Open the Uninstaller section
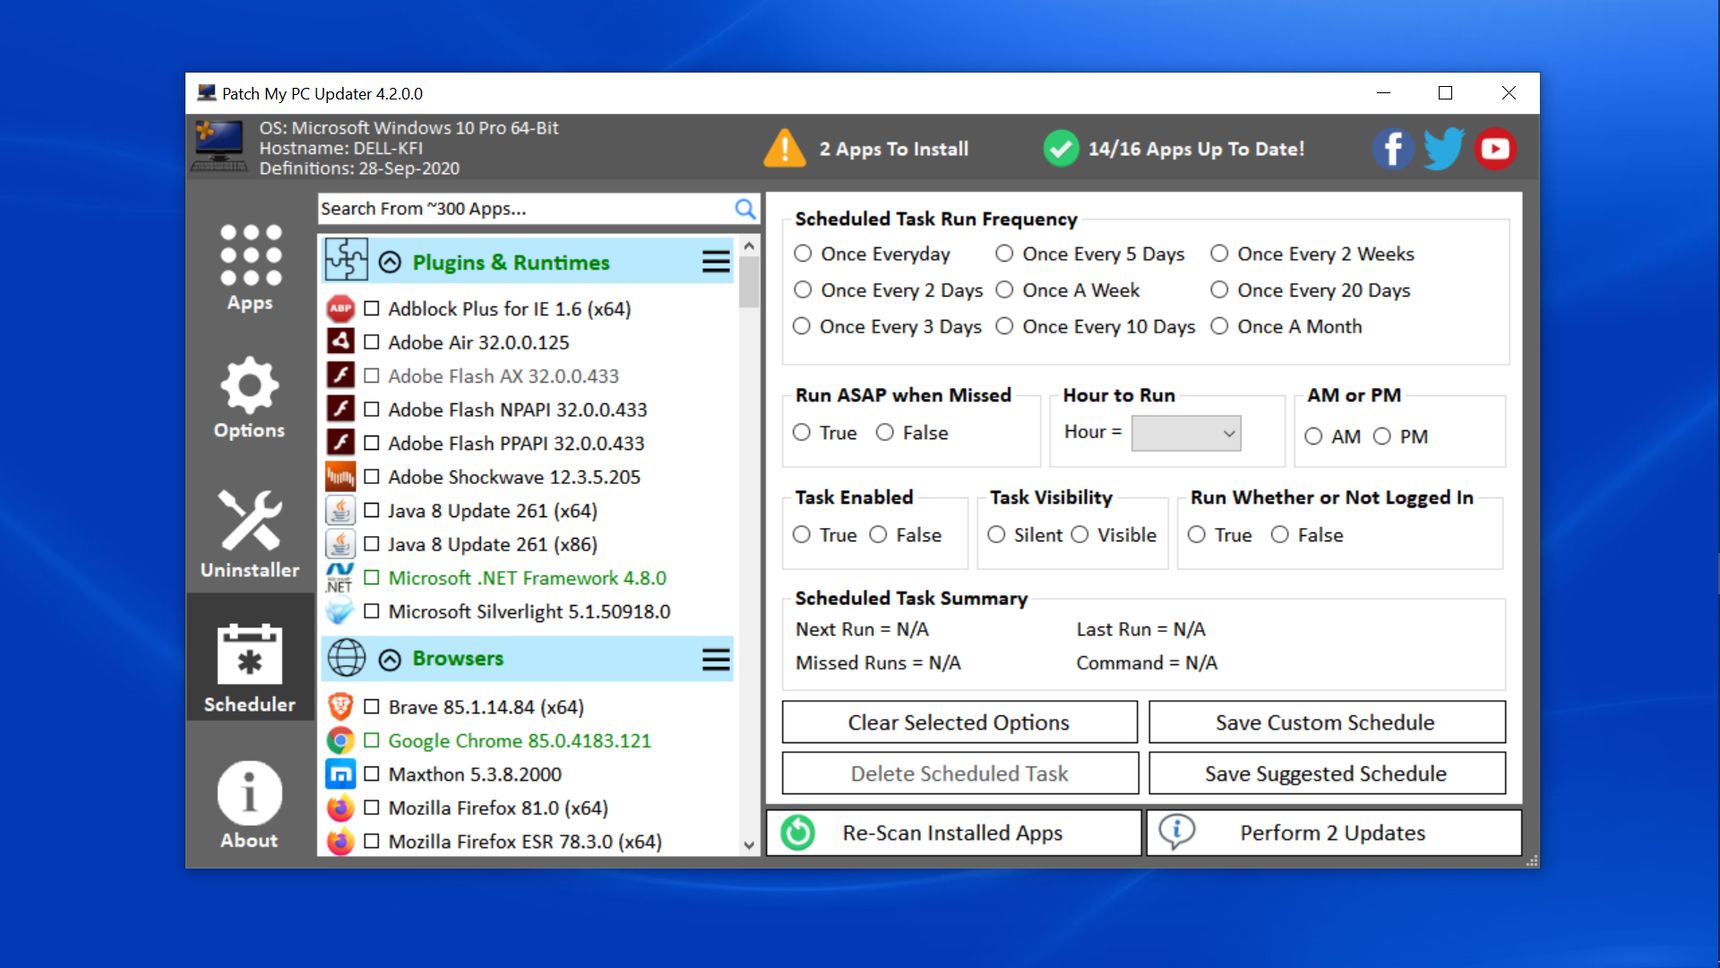The height and width of the screenshot is (968, 1720). [x=250, y=534]
